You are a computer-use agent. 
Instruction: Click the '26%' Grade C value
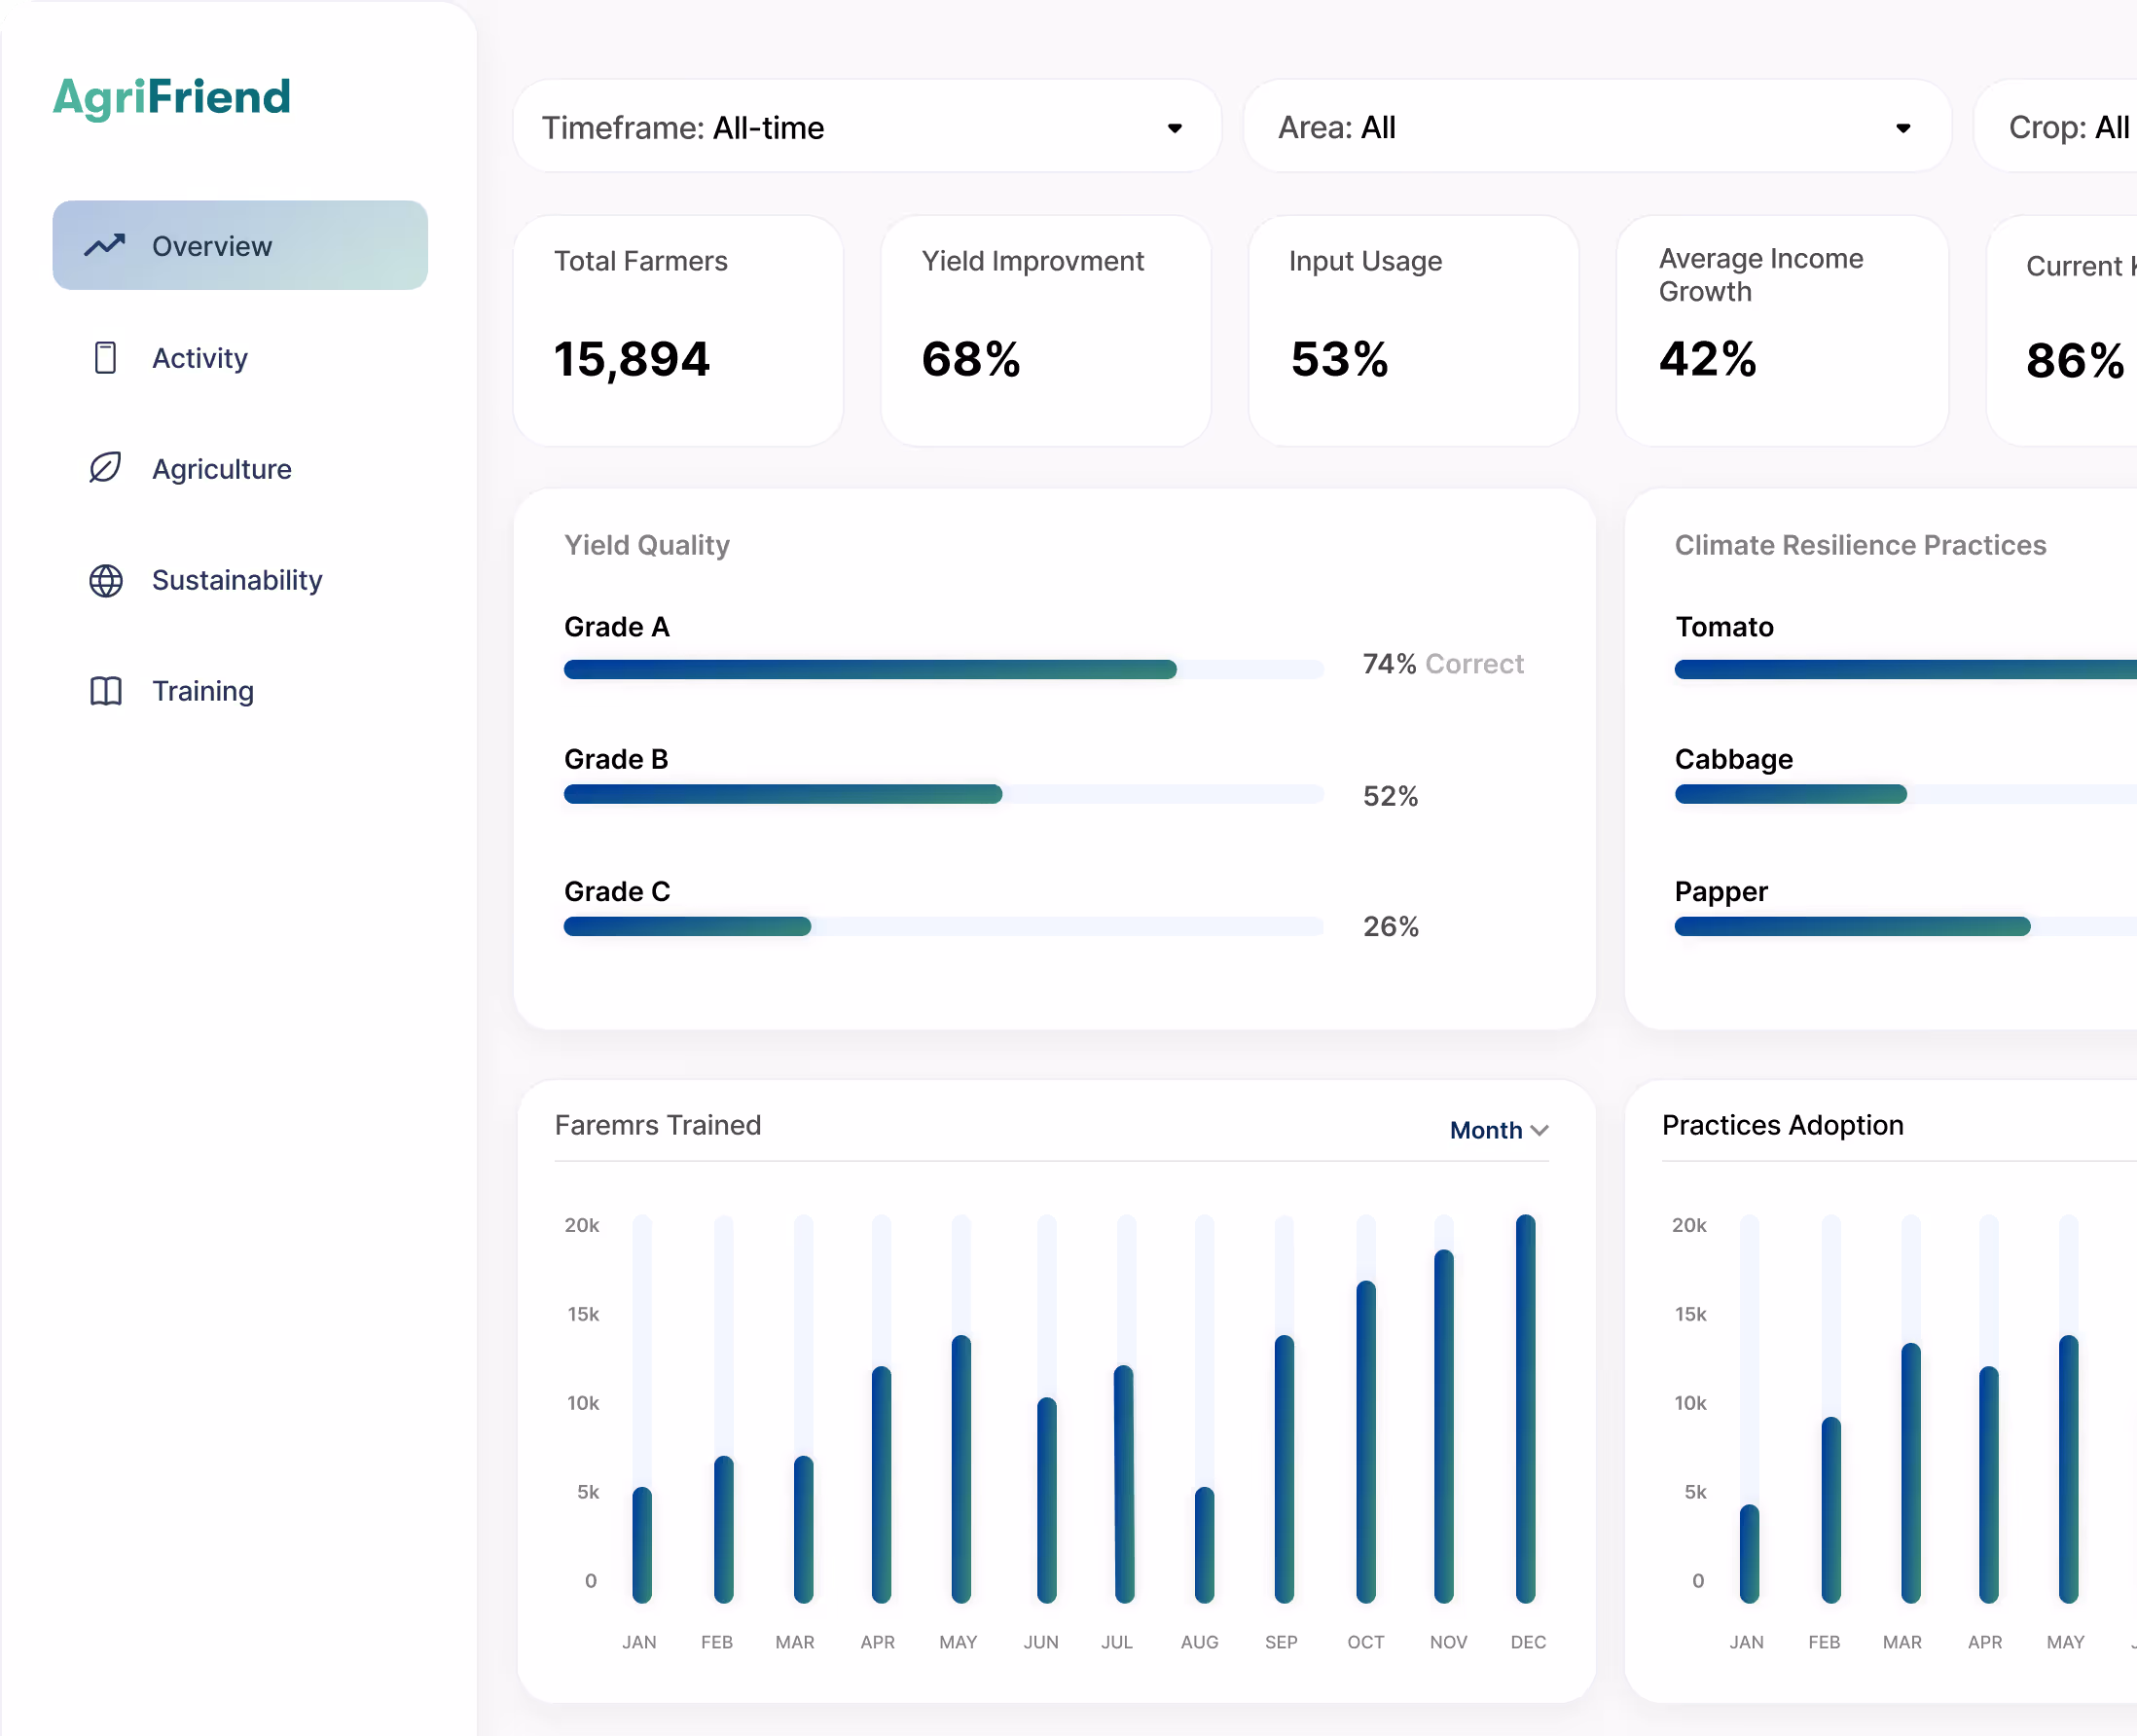[x=1390, y=927]
